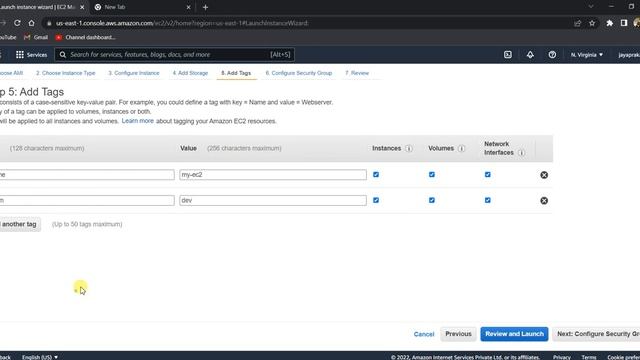The height and width of the screenshot is (360, 640).
Task: Remove the my-ec2 tag row
Action: (x=544, y=175)
